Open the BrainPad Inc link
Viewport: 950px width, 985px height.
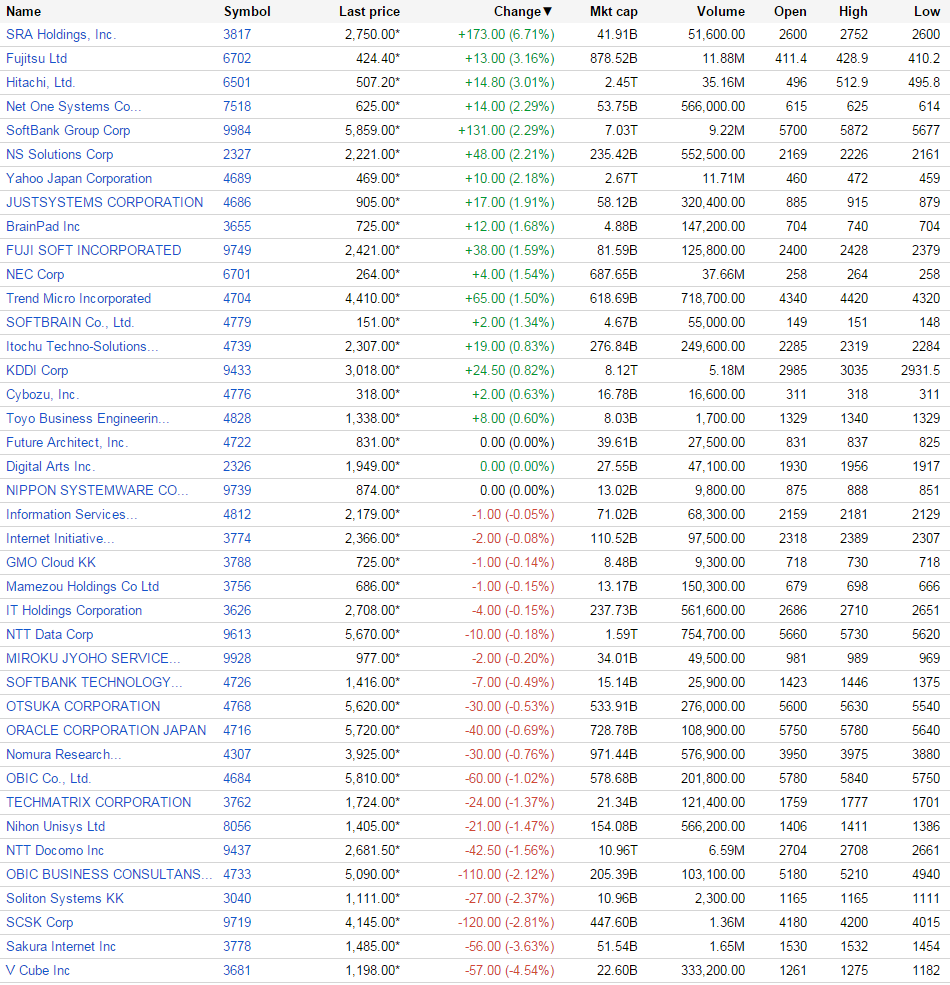point(43,226)
